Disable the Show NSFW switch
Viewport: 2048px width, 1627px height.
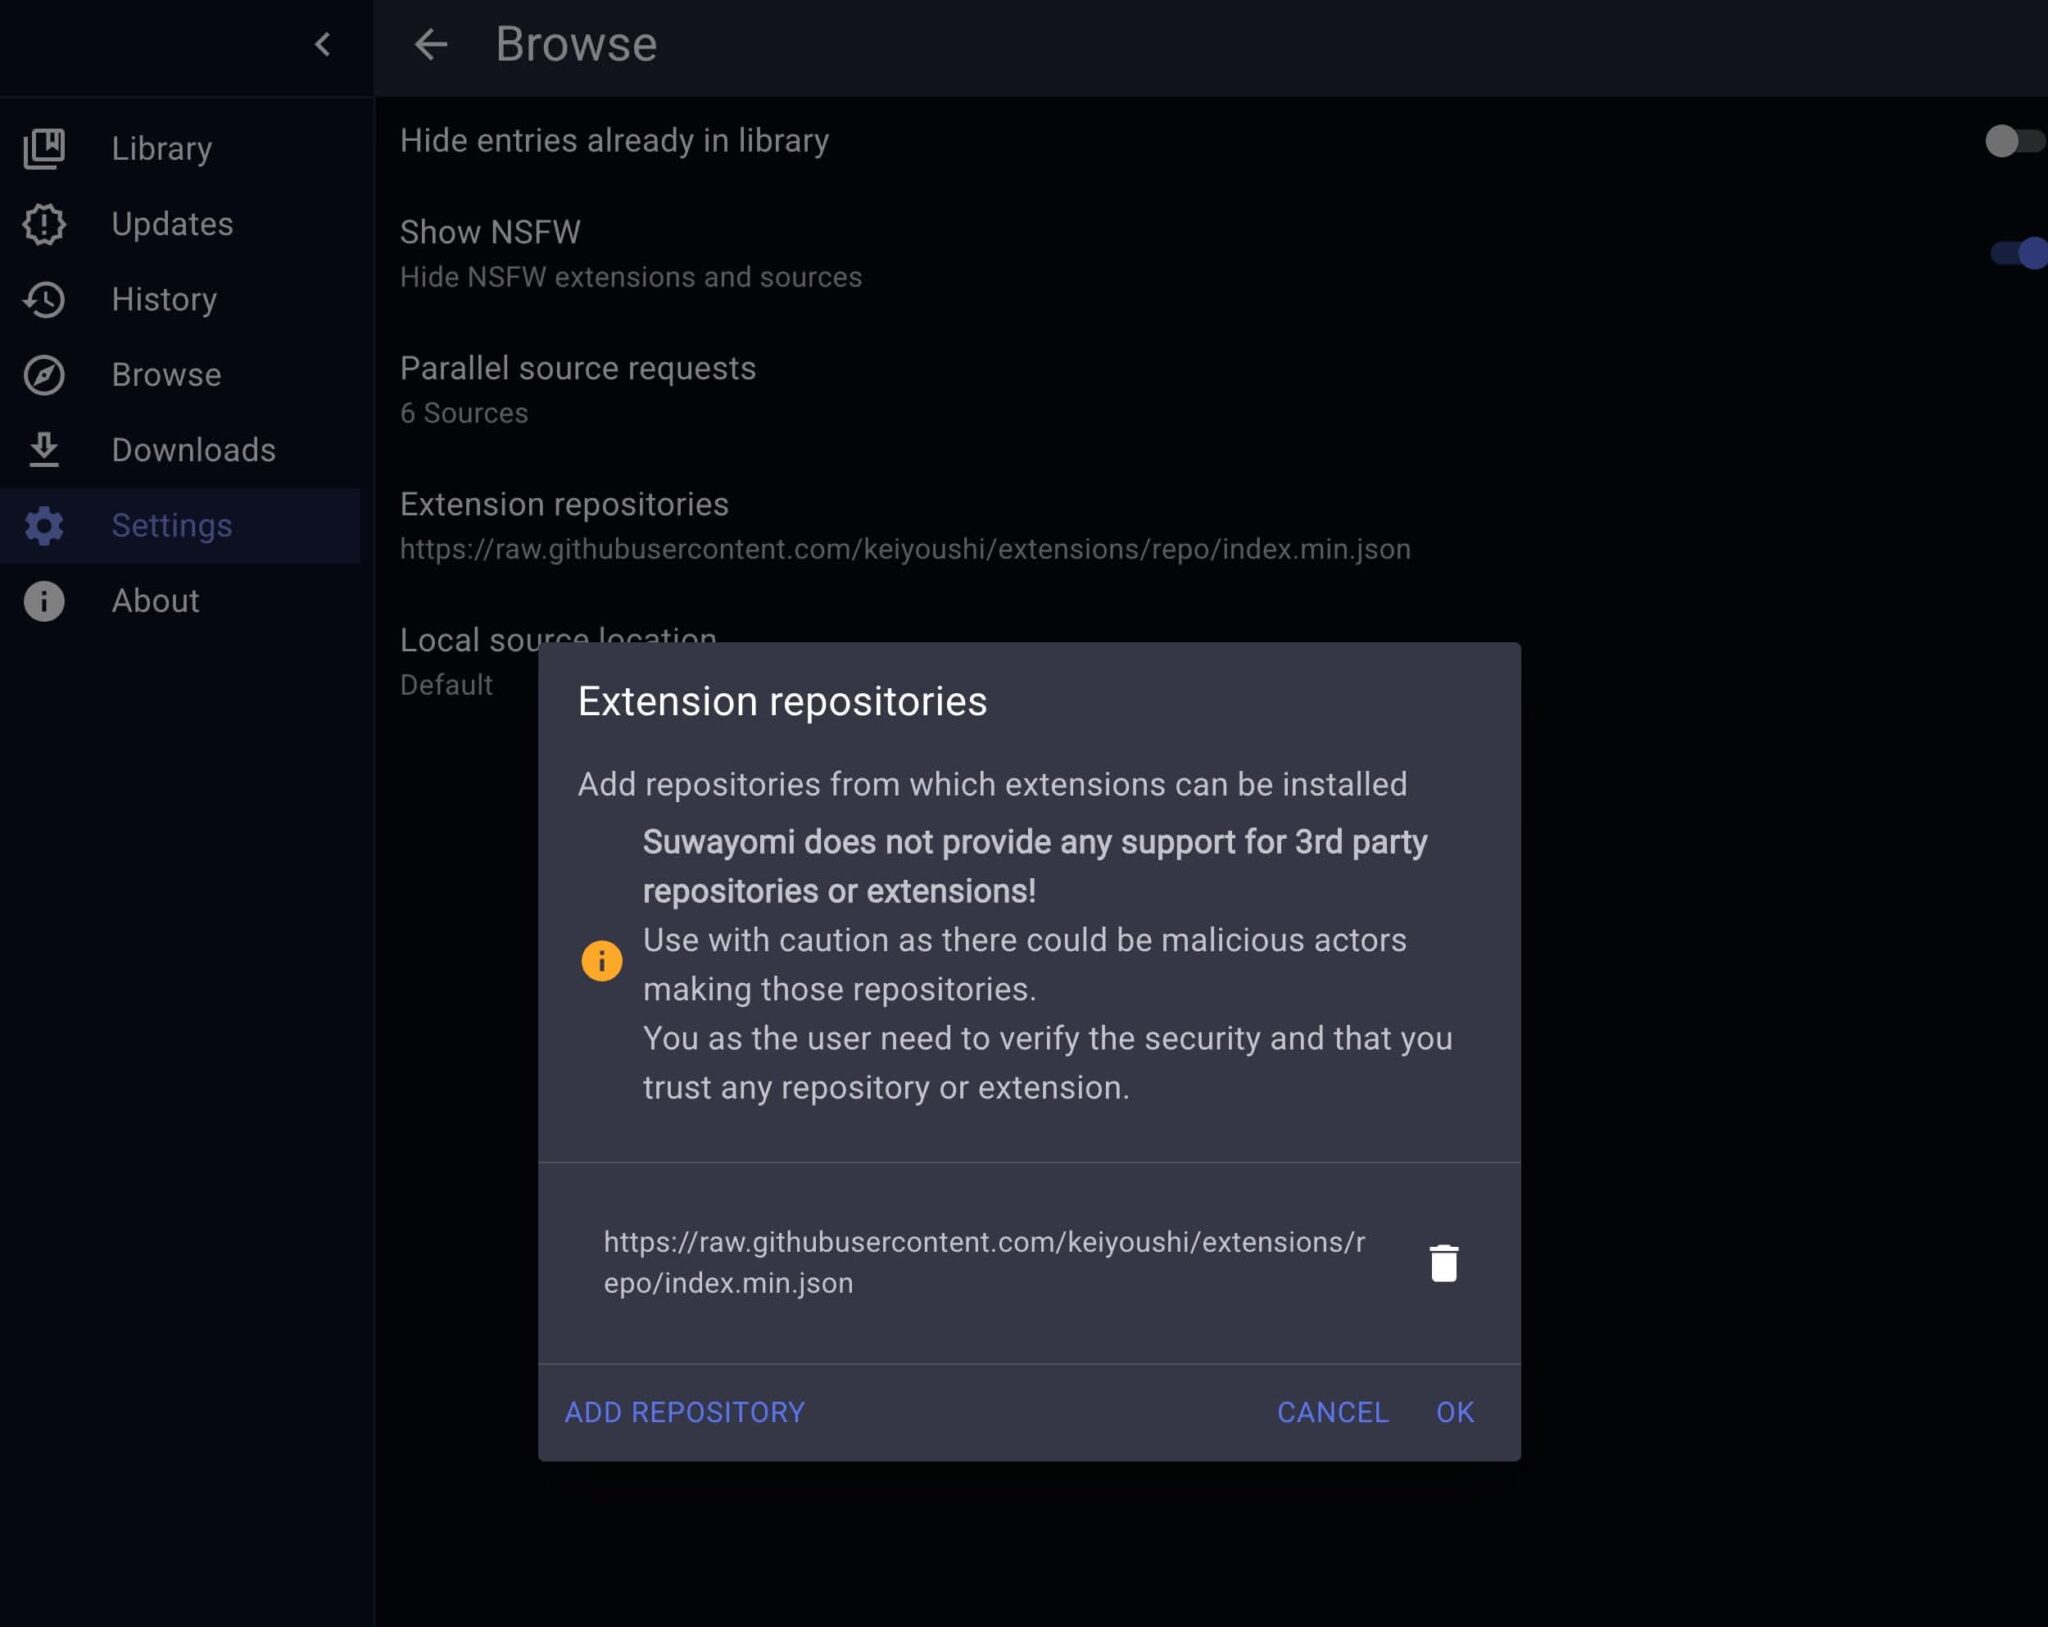(2018, 253)
